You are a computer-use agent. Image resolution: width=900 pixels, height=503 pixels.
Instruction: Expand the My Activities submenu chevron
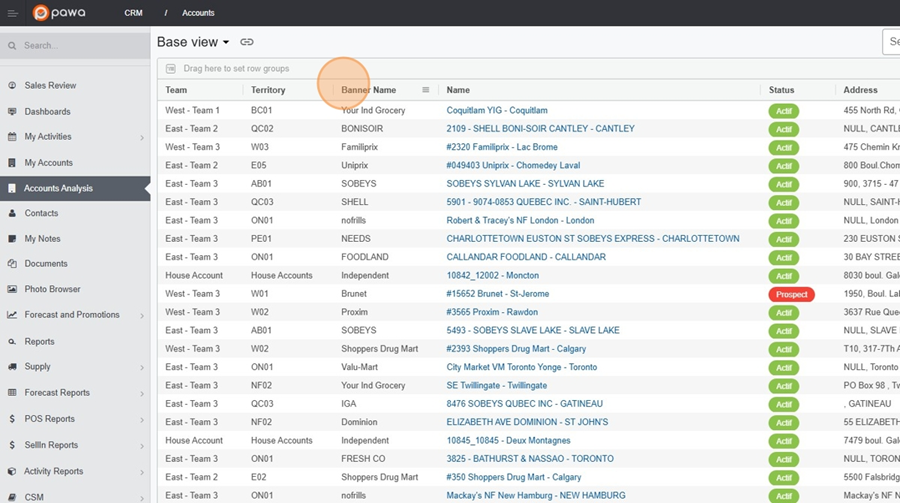[x=142, y=138]
